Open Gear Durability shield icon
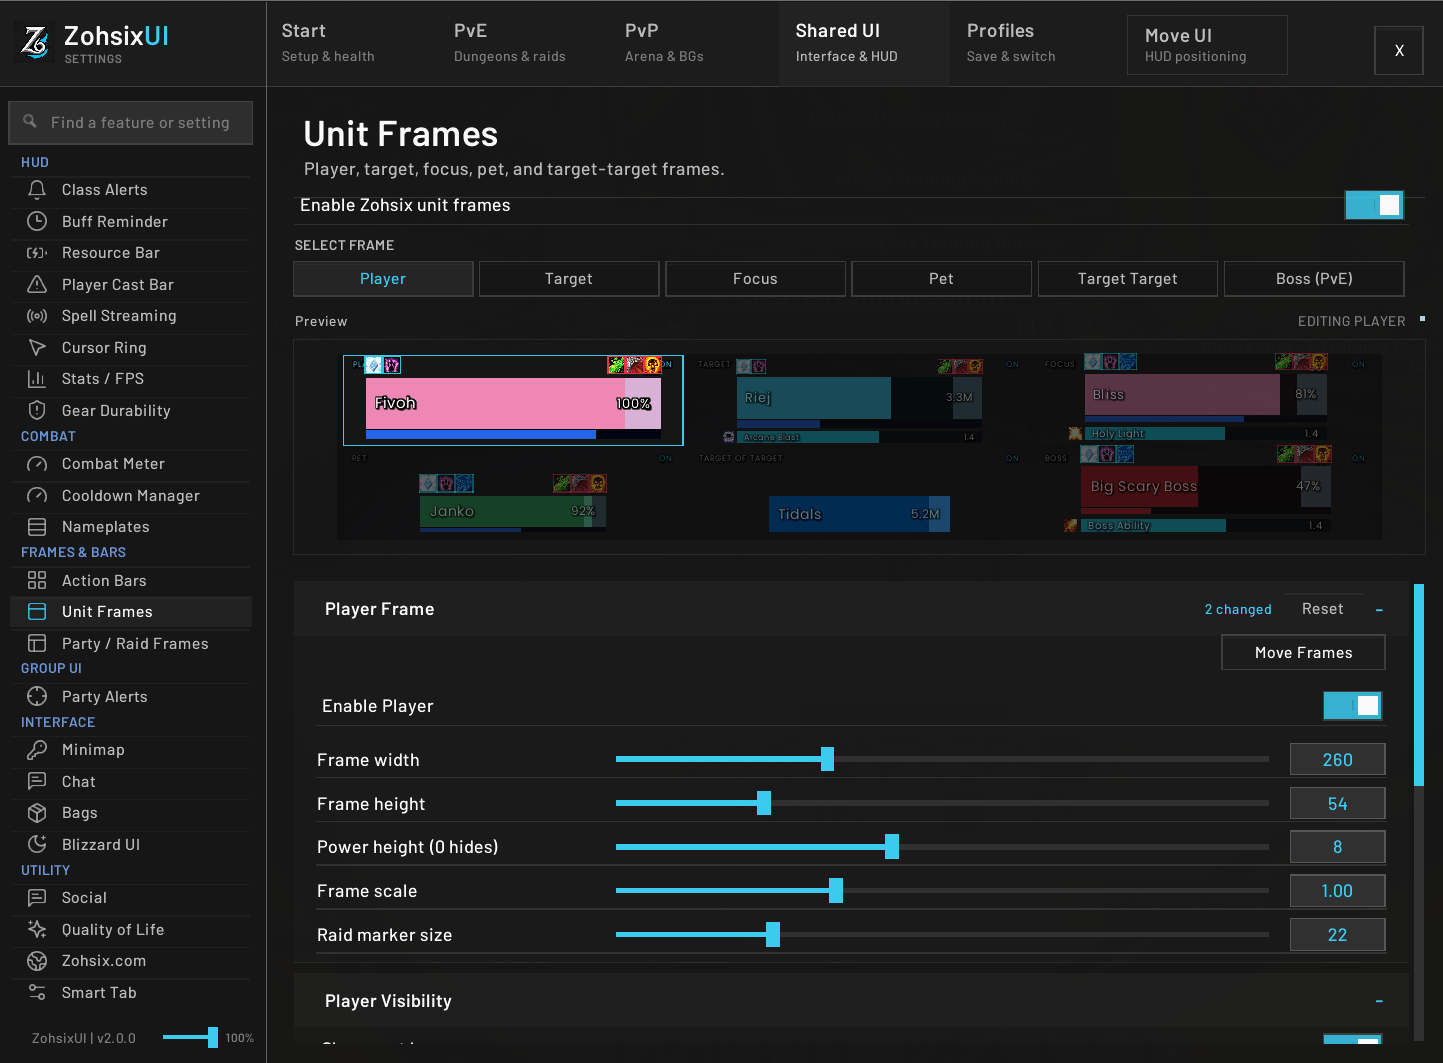 37,410
